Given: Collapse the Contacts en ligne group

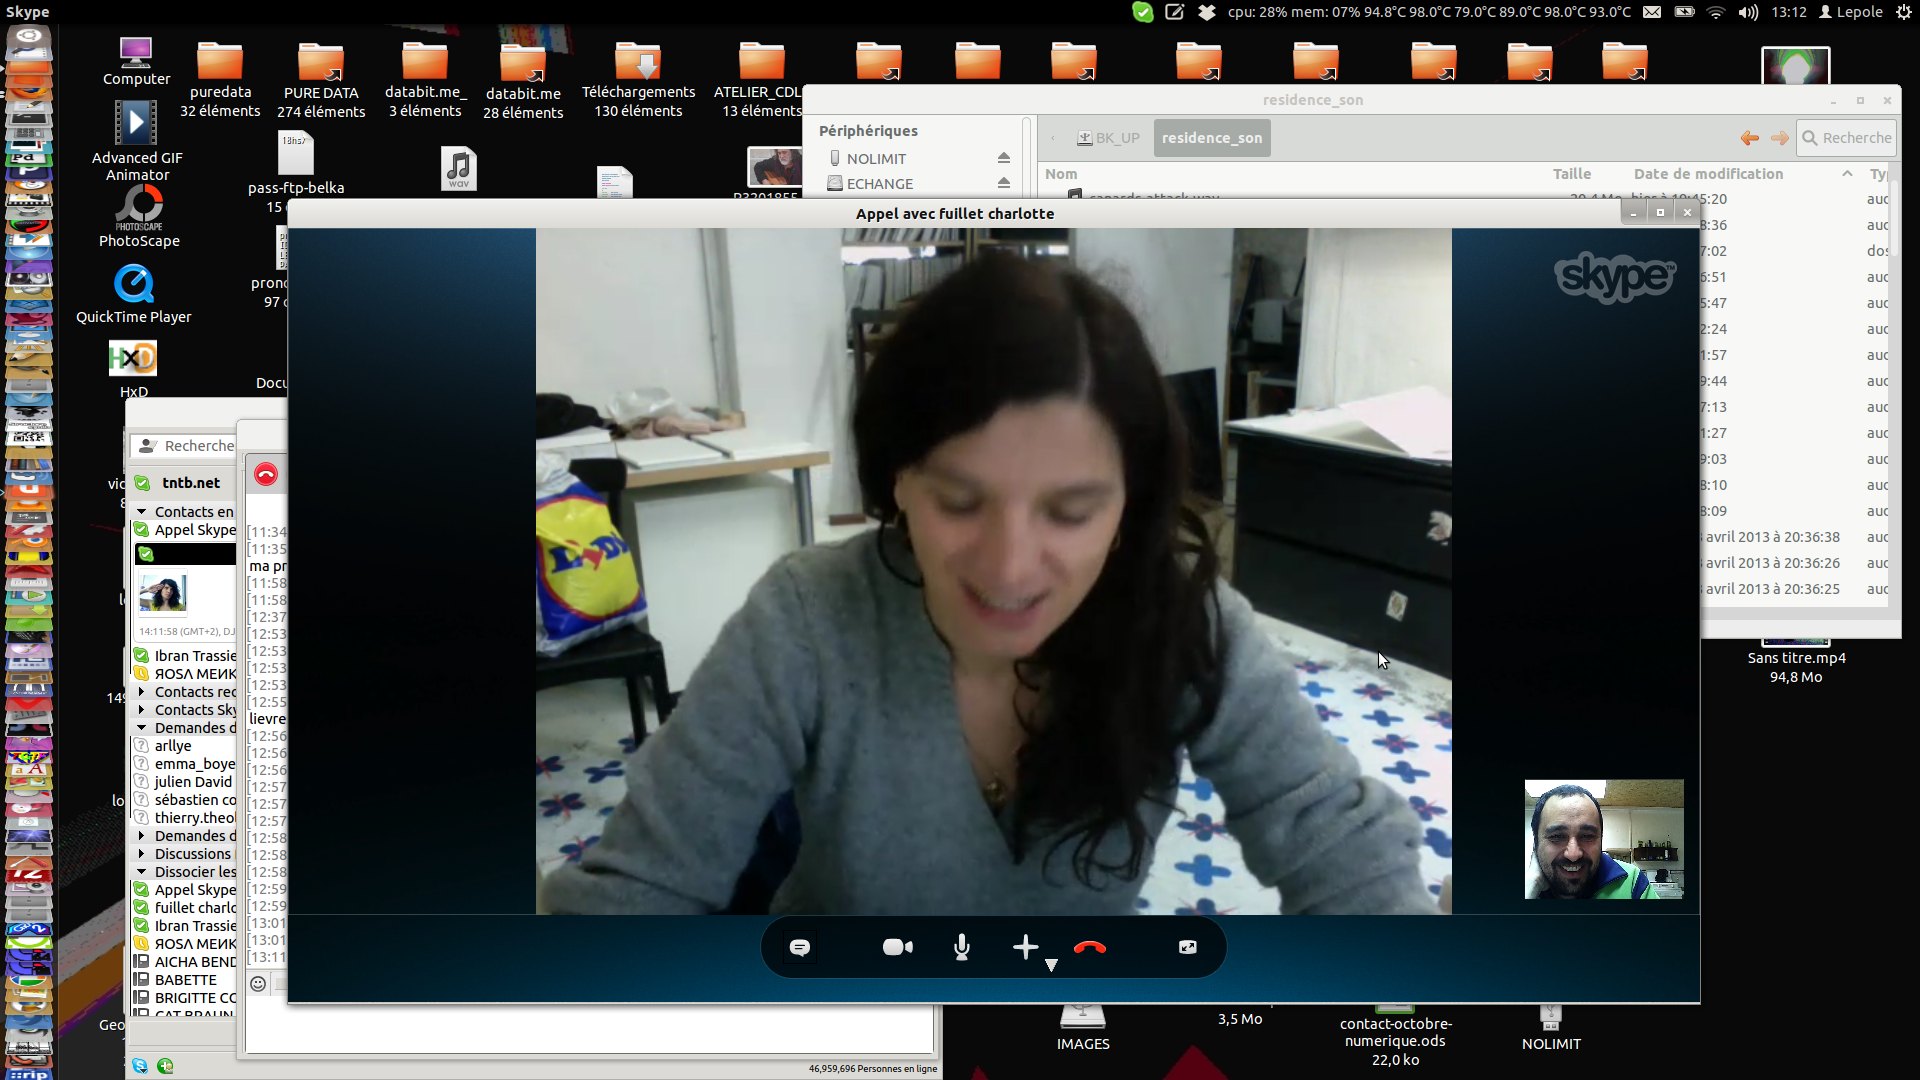Looking at the screenshot, I should tap(142, 512).
